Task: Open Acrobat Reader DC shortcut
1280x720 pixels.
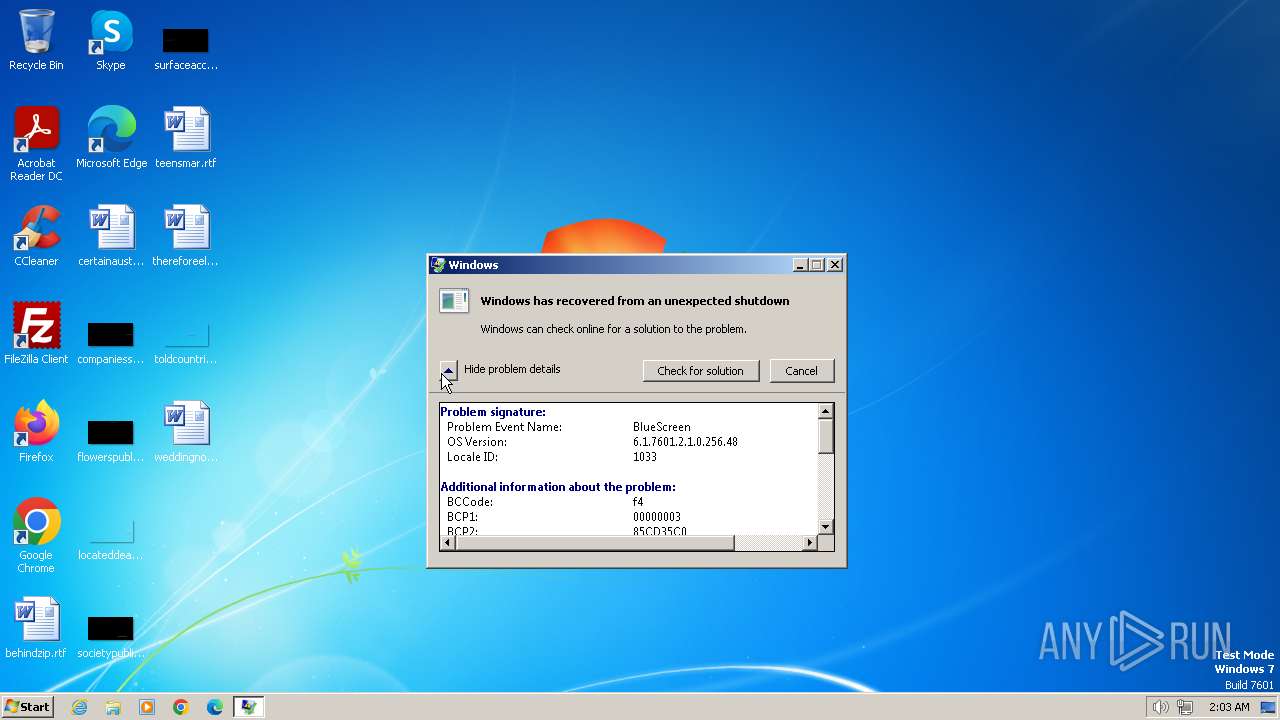Action: pyautogui.click(x=36, y=143)
